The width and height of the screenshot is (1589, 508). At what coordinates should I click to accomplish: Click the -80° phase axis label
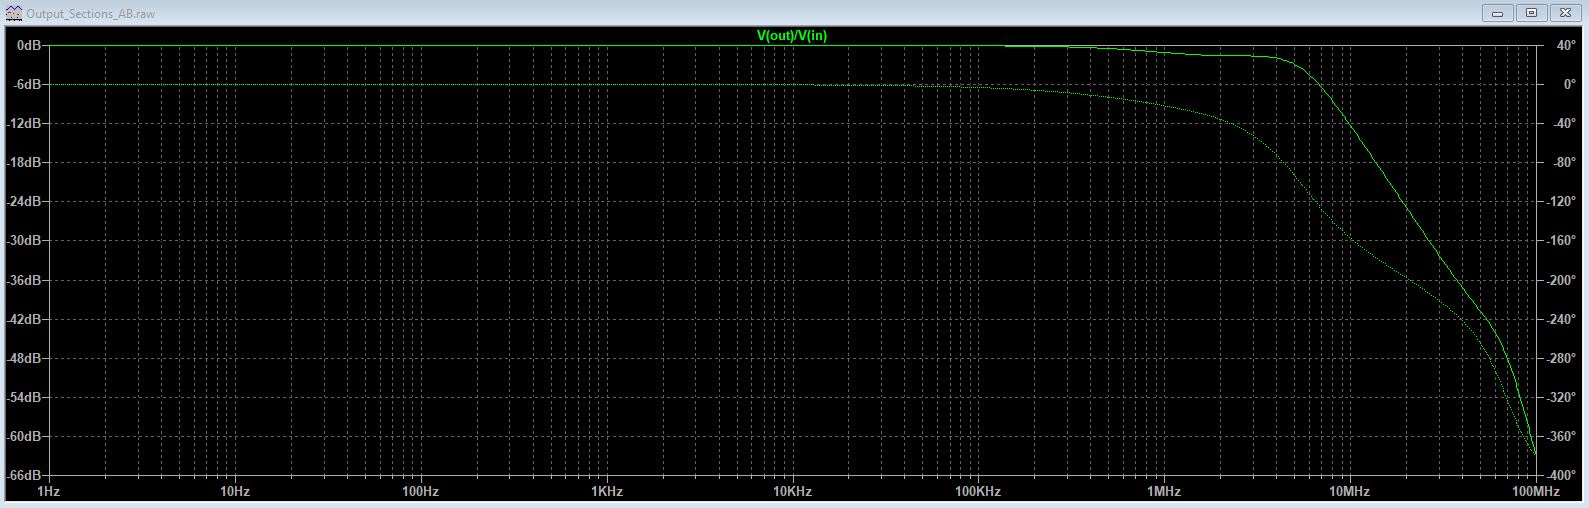1564,163
